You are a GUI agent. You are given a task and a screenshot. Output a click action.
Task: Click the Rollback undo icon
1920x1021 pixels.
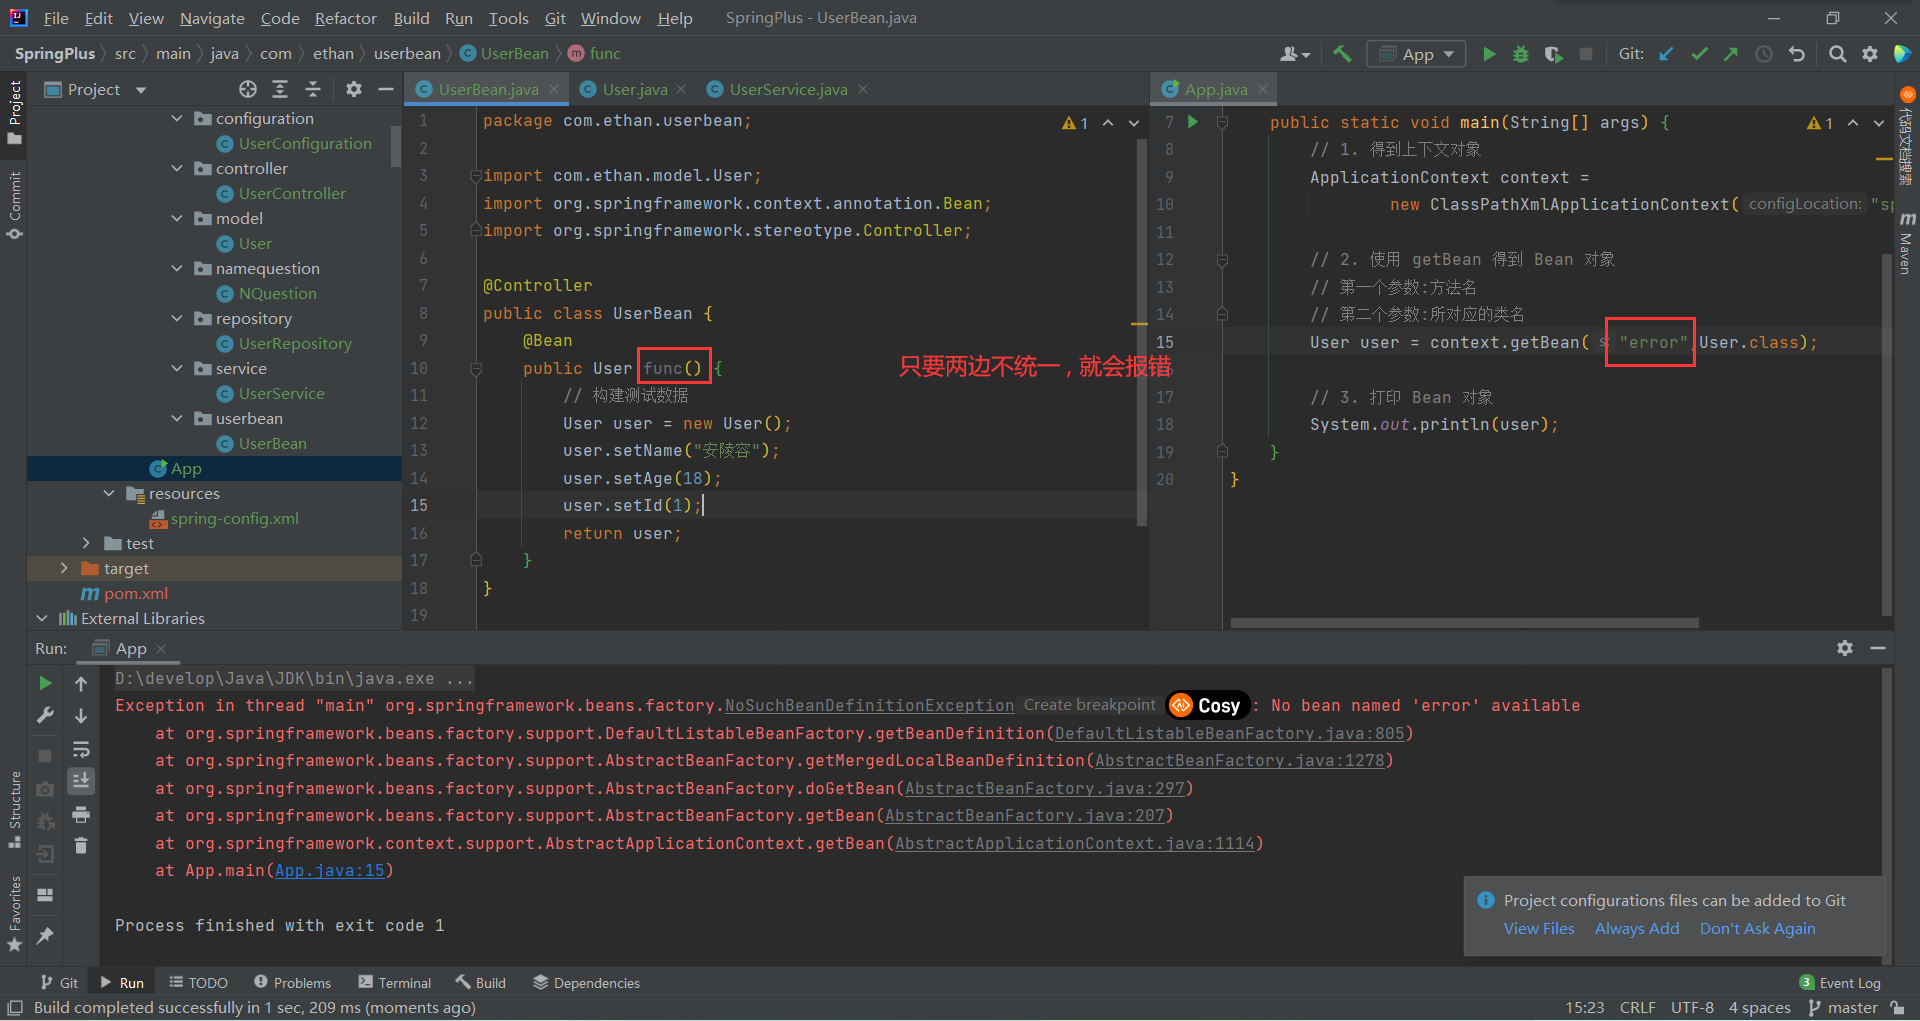coord(1797,54)
